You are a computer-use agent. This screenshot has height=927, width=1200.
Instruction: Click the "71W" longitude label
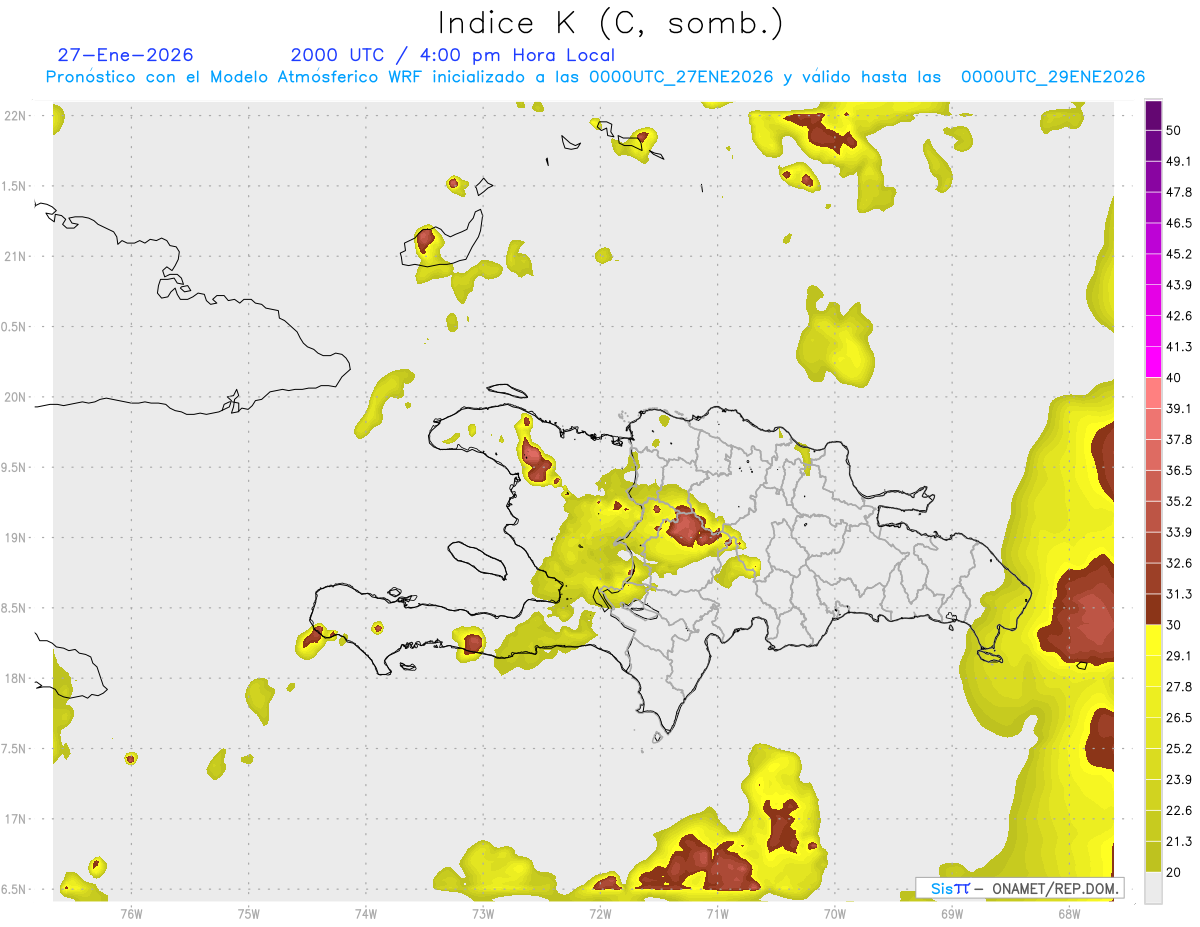point(717,913)
